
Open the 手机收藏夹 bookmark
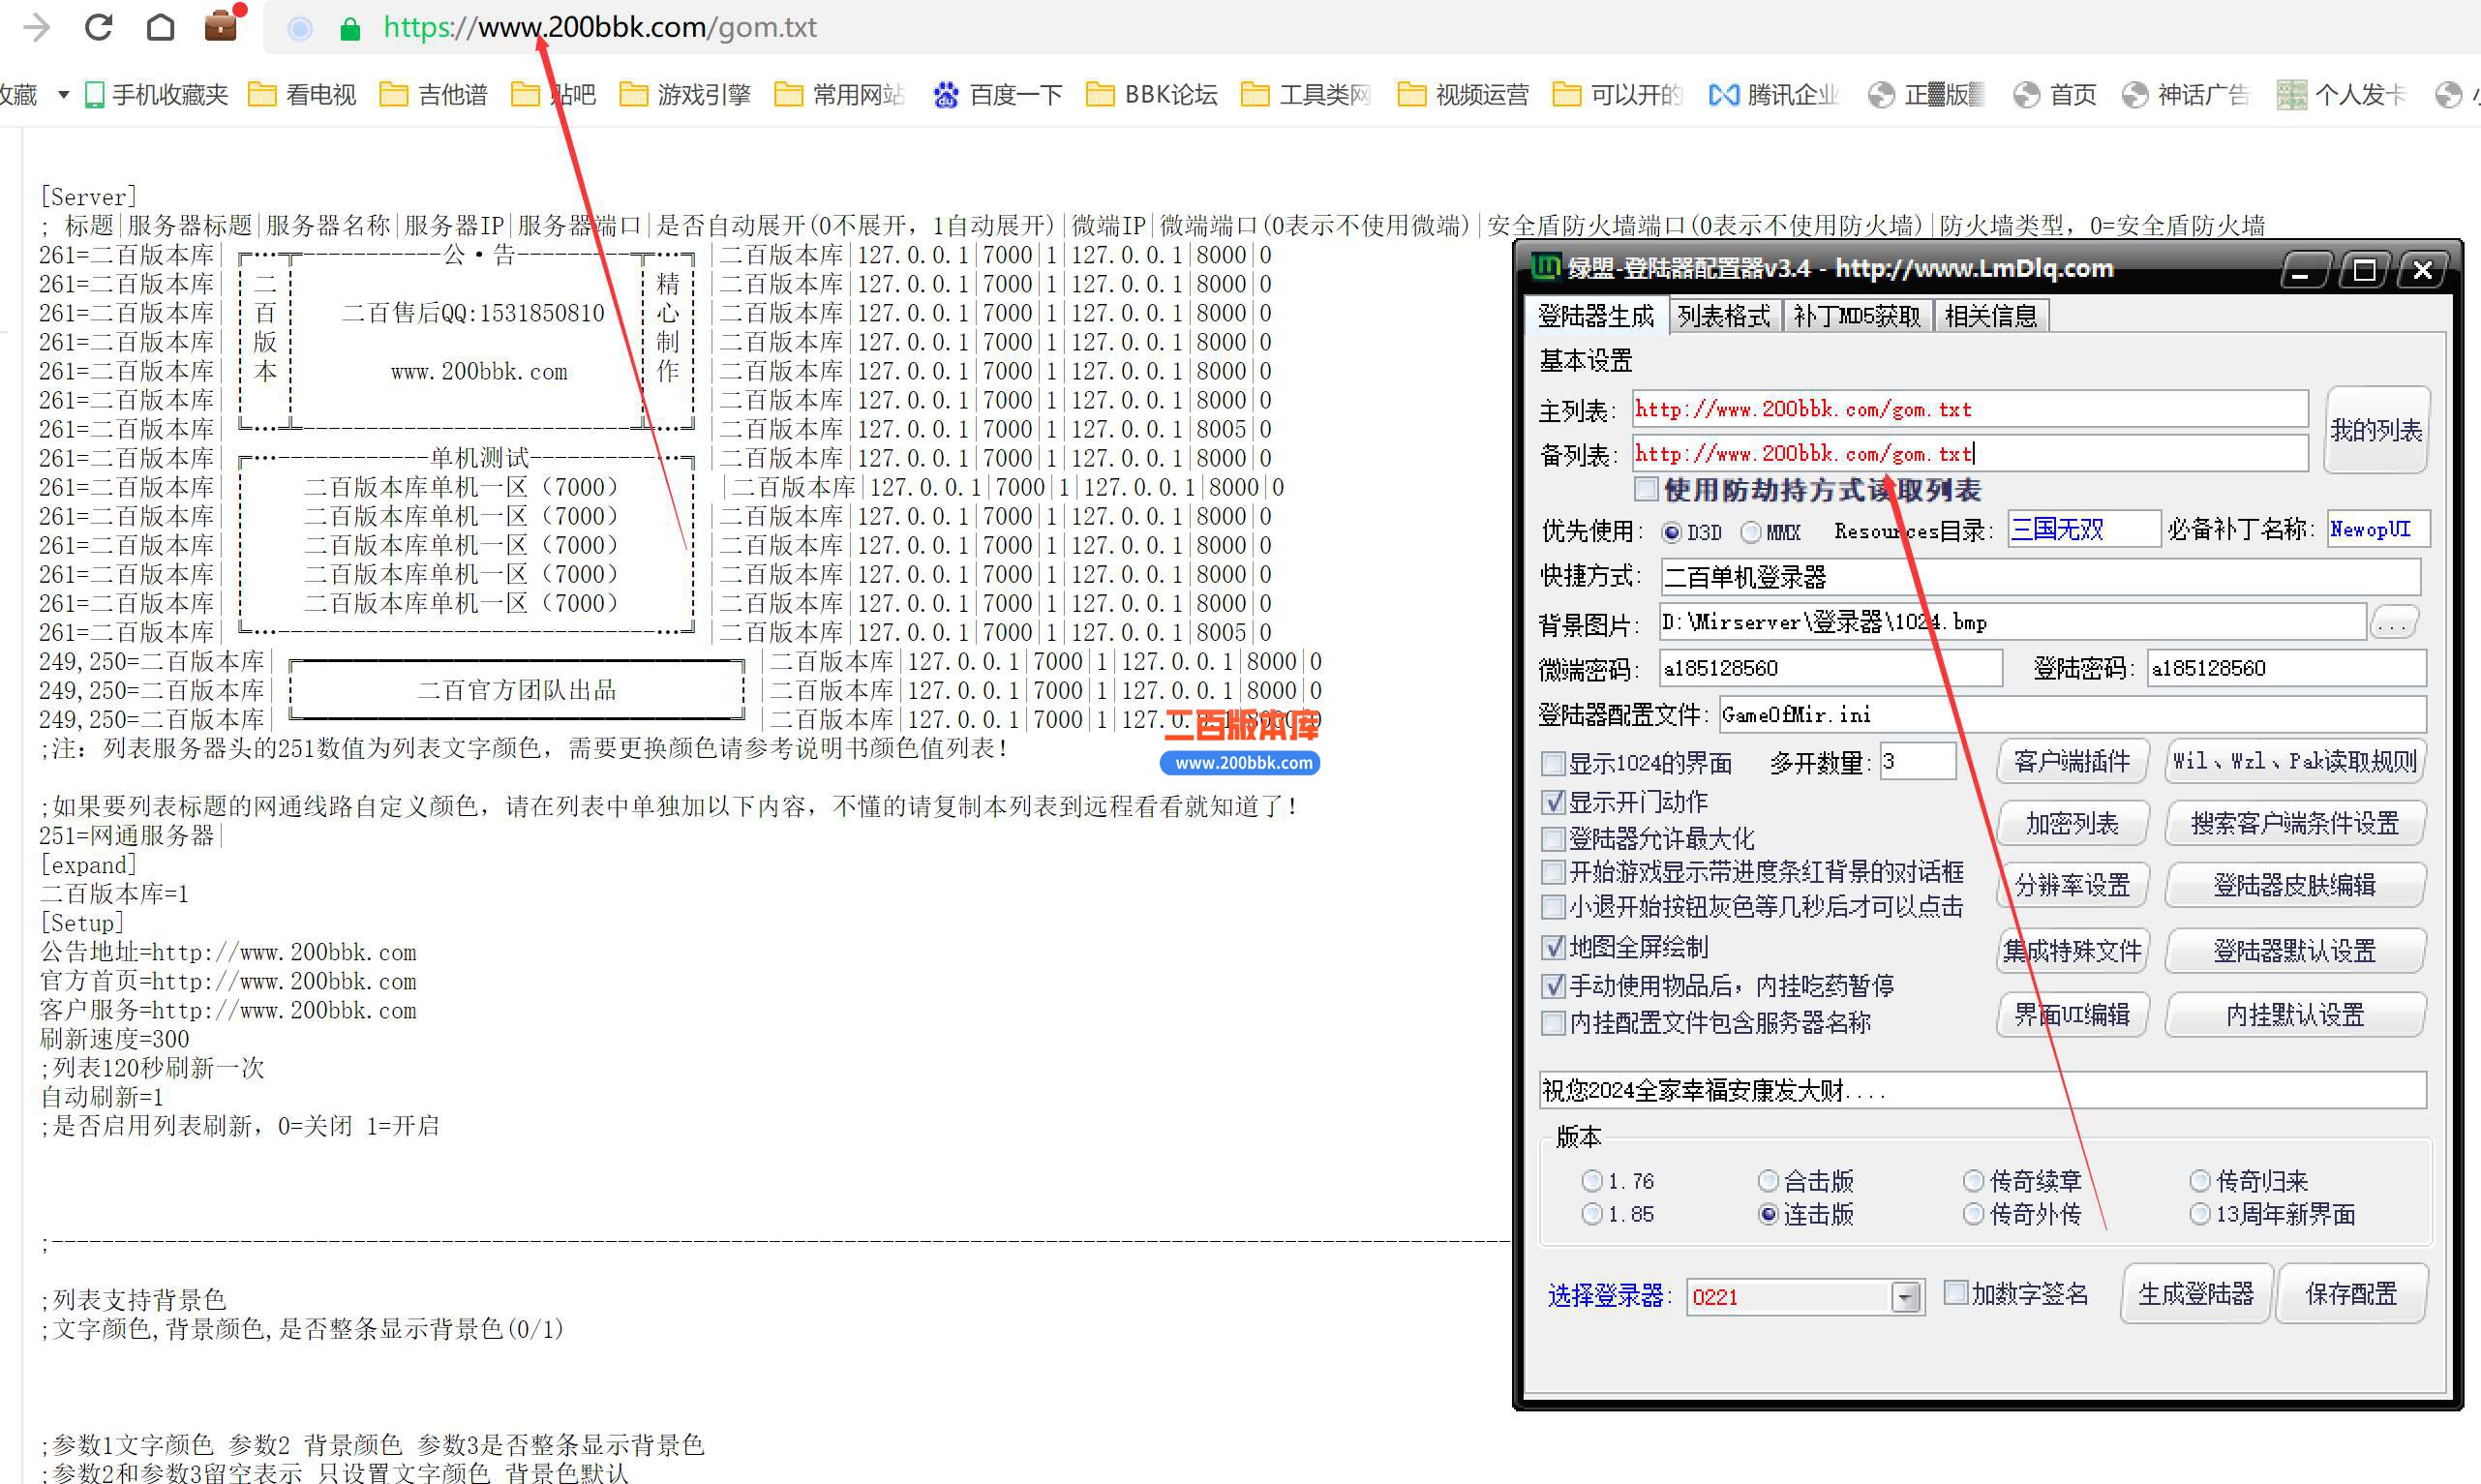tap(157, 95)
